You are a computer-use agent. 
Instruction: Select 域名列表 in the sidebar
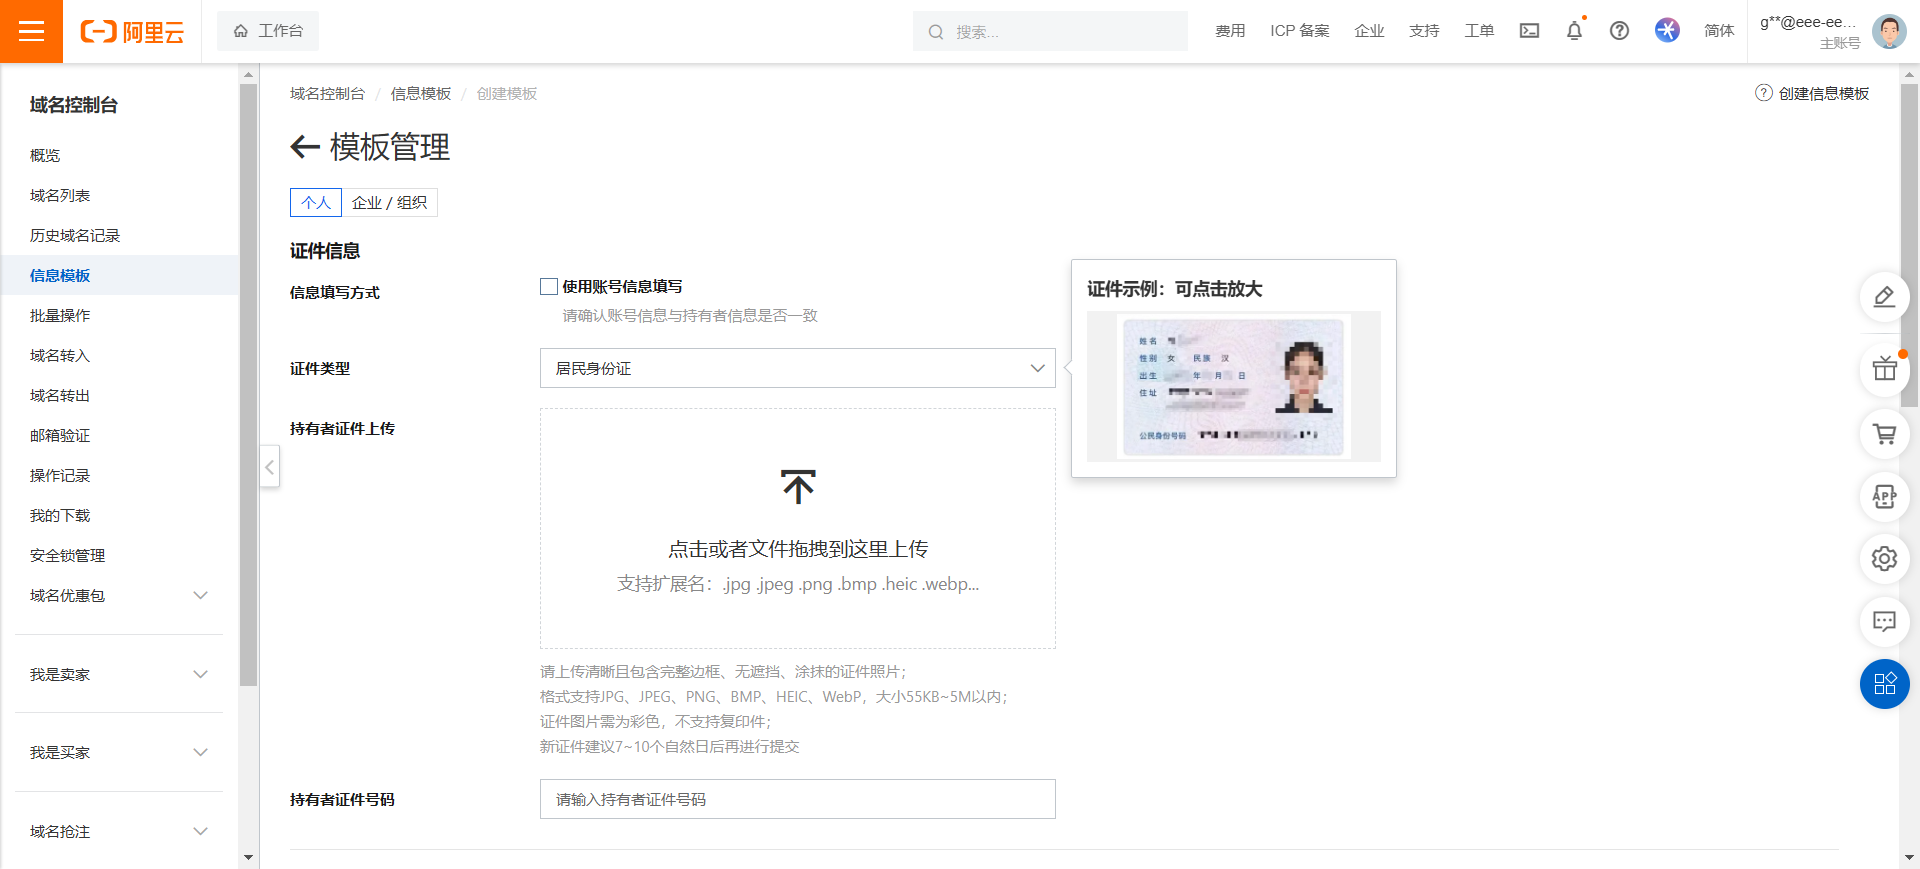[x=60, y=195]
